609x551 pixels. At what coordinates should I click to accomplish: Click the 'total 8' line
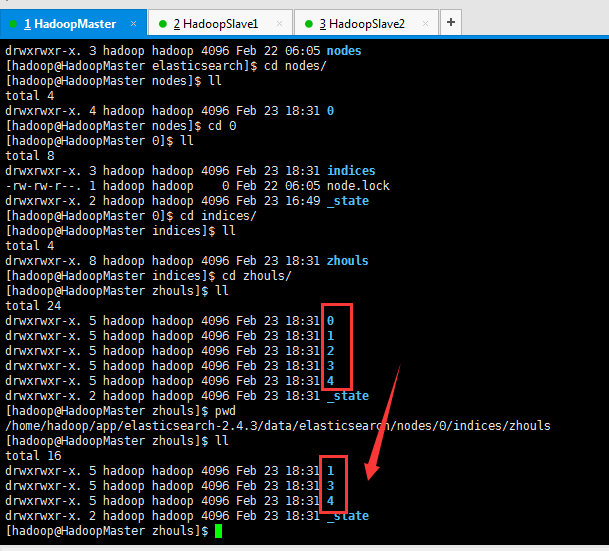30,156
